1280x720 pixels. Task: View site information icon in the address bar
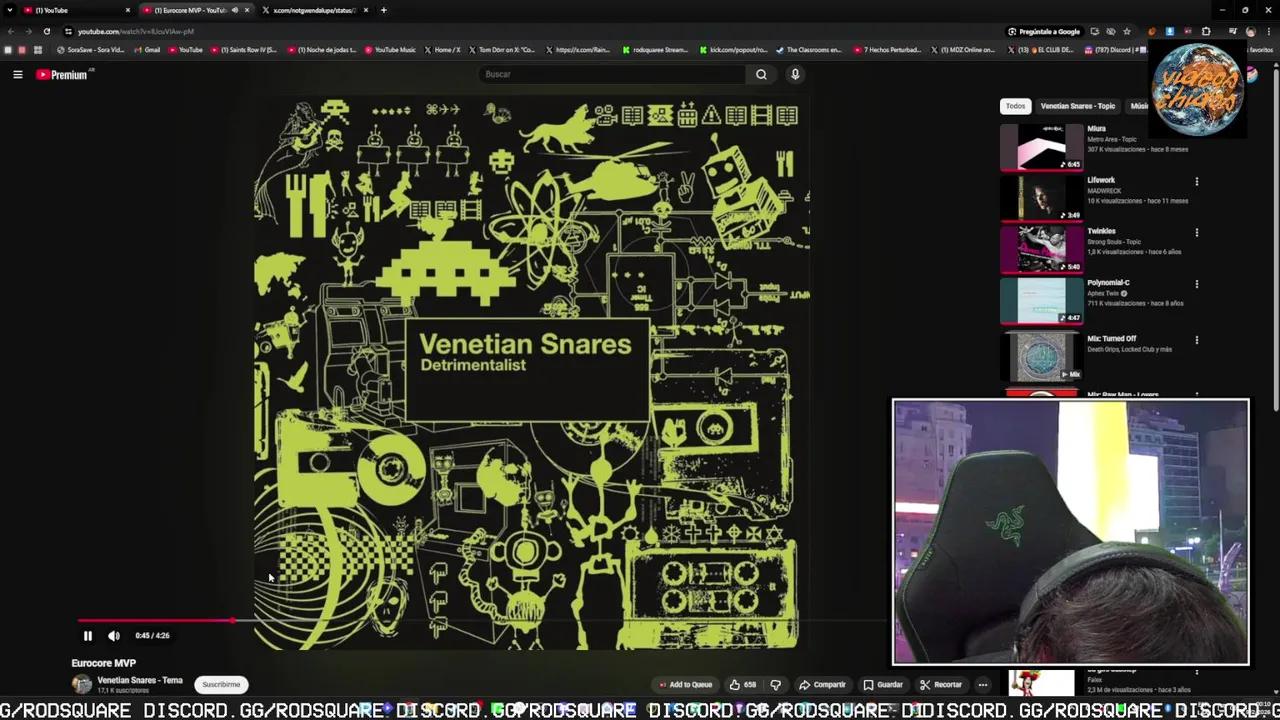[x=68, y=31]
